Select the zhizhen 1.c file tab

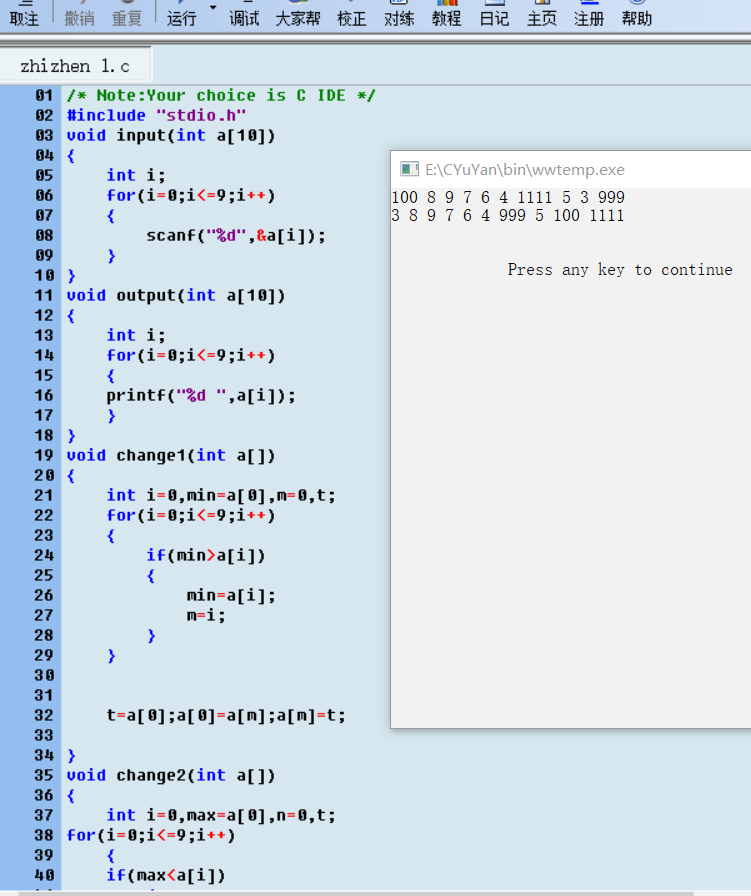tap(75, 66)
